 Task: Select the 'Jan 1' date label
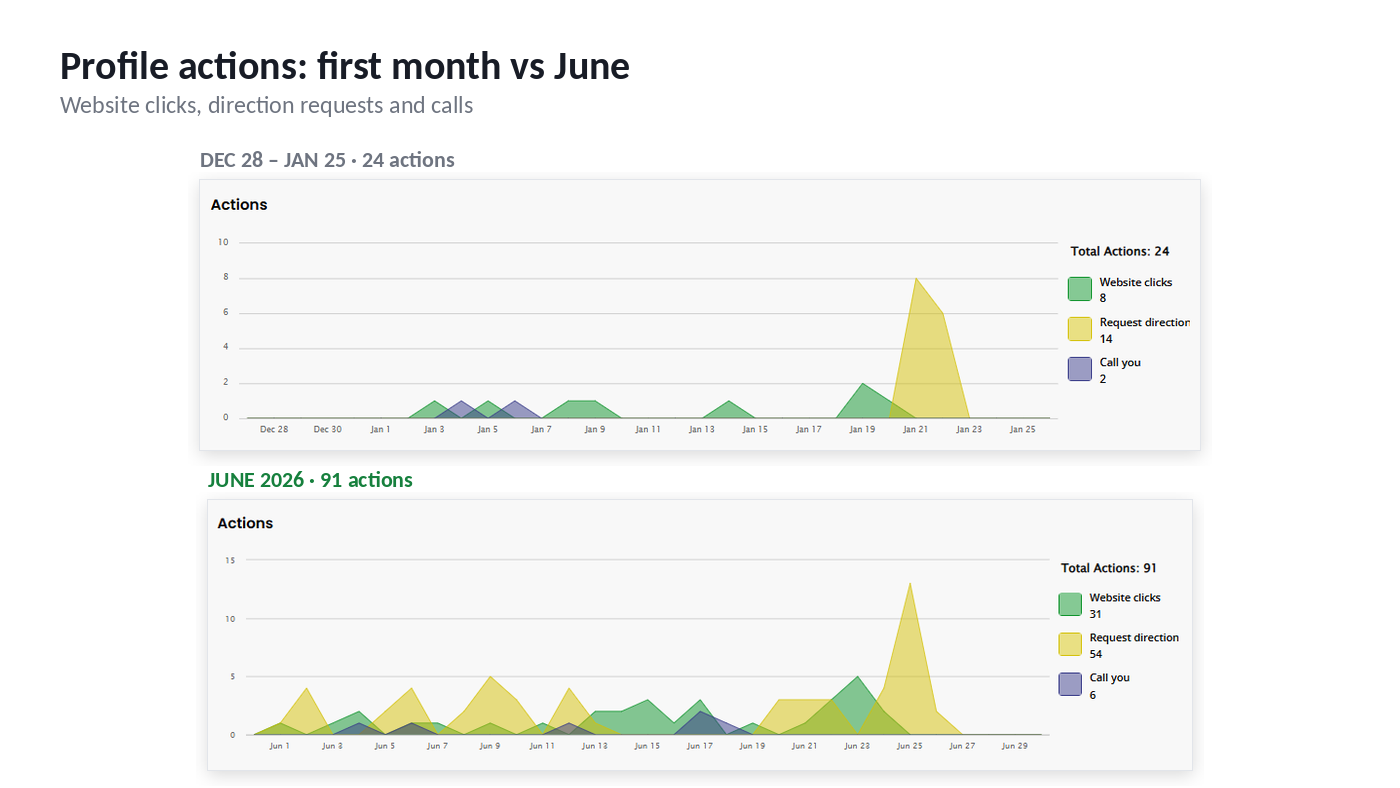(x=380, y=429)
